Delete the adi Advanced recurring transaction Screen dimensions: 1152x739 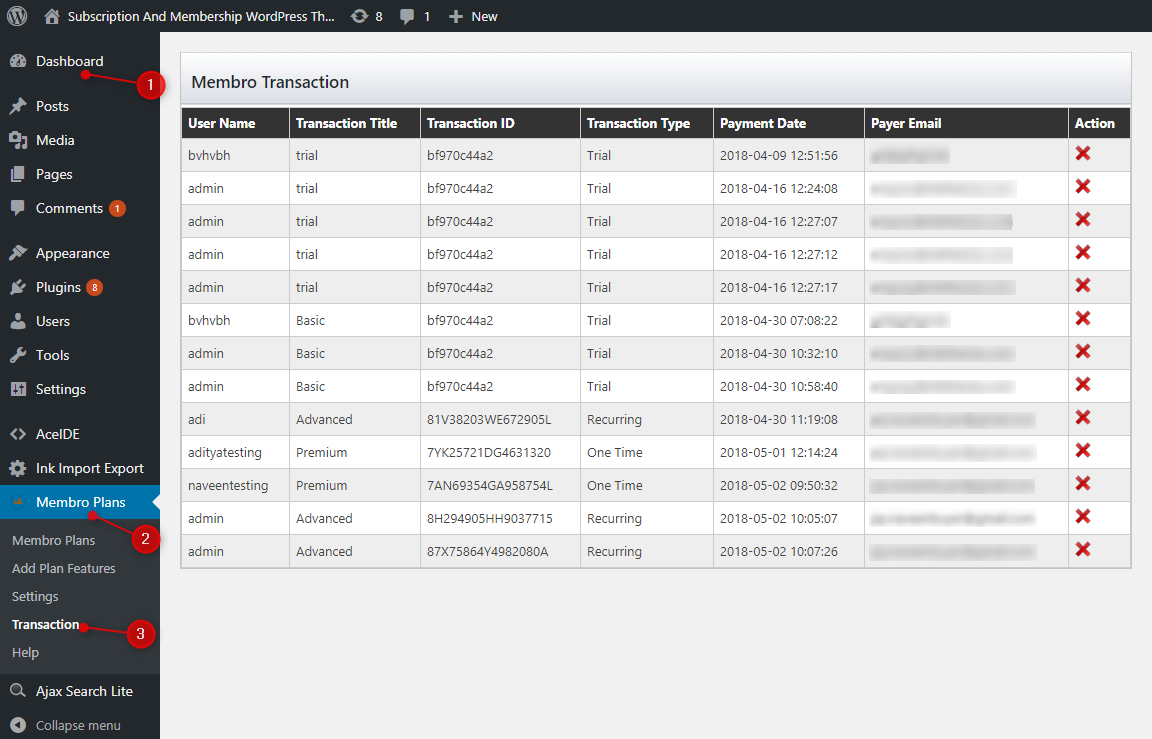[x=1083, y=417]
